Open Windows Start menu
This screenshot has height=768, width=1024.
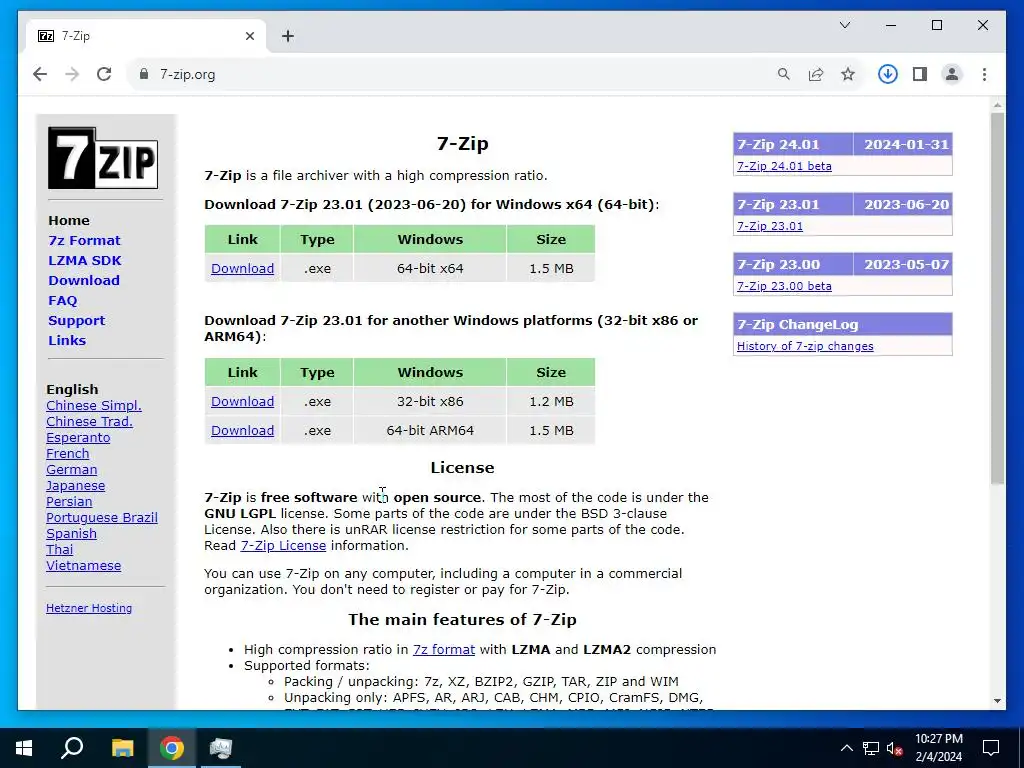point(24,748)
